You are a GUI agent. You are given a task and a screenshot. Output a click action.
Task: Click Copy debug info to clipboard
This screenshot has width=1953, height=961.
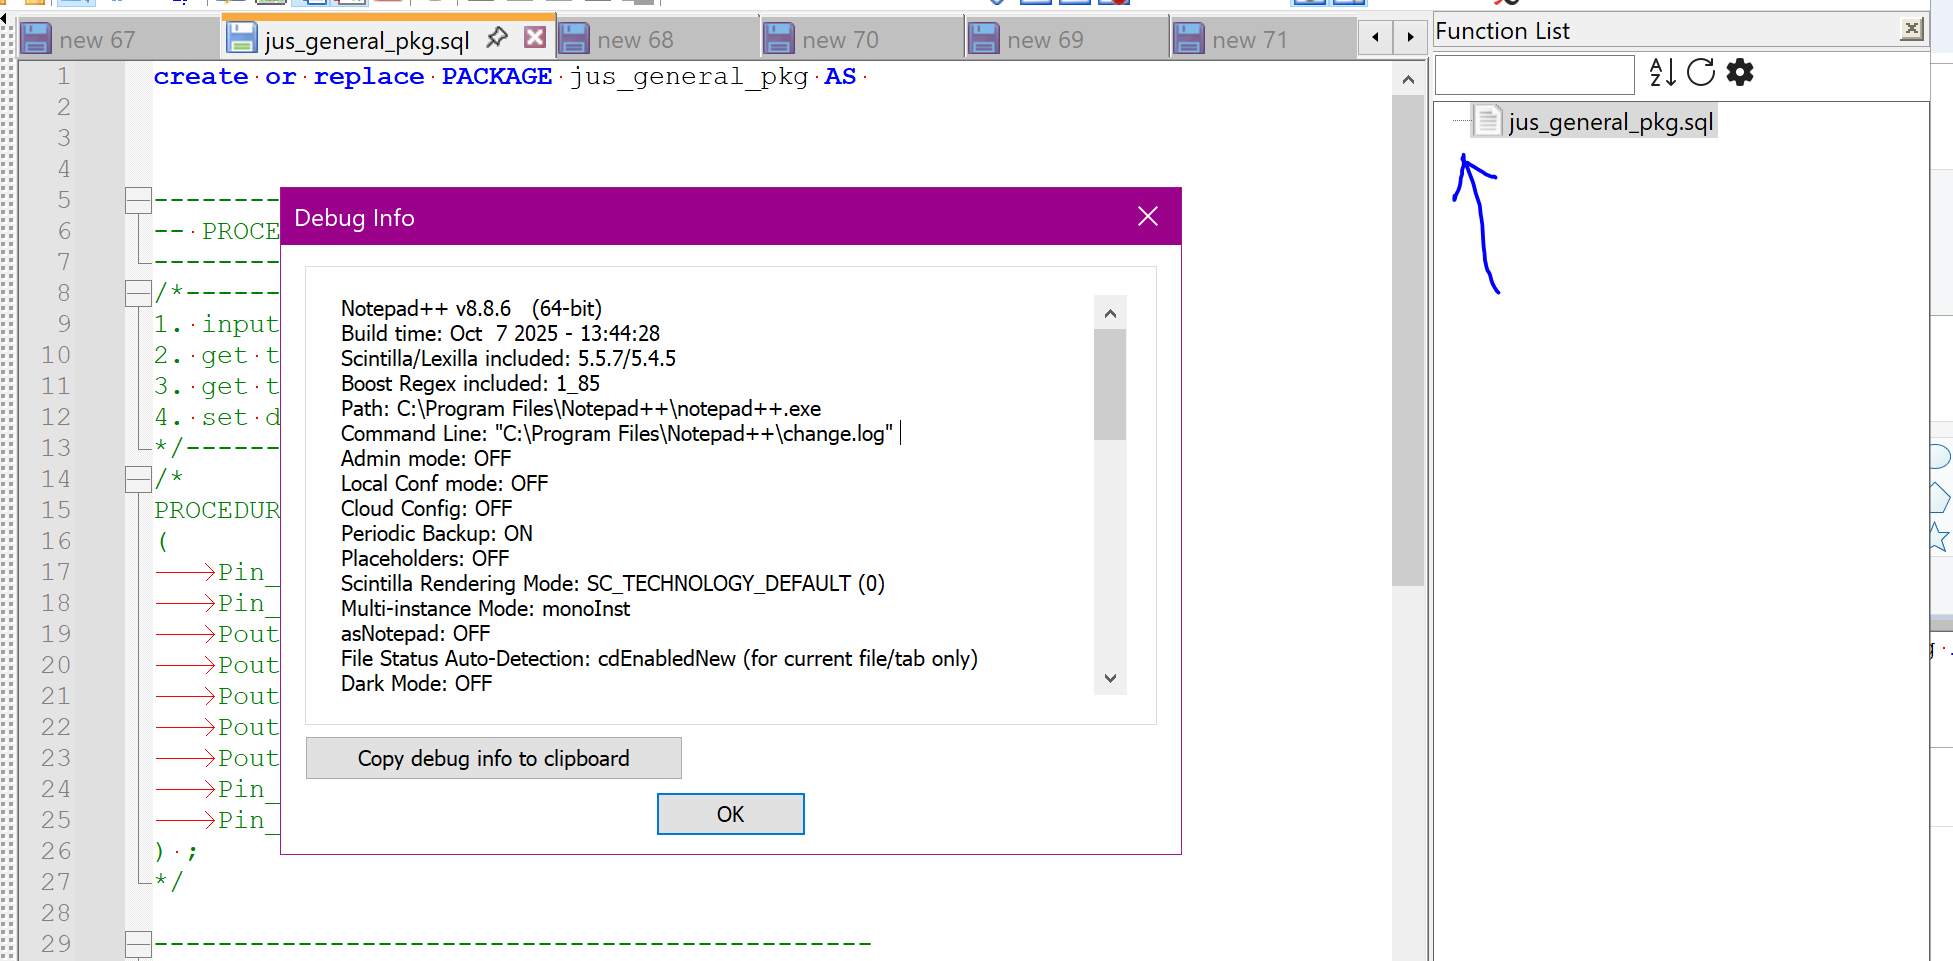[493, 758]
